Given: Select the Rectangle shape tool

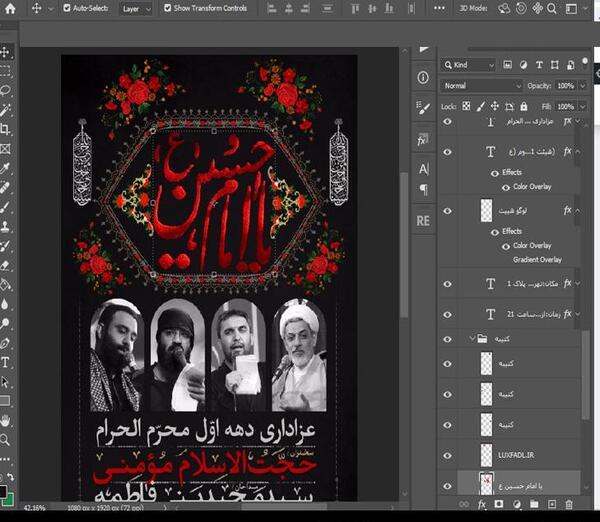Looking at the screenshot, I should pos(5,401).
